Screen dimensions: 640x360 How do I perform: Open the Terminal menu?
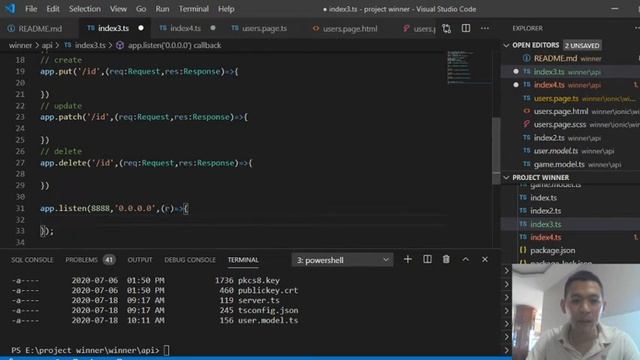pyautogui.click(x=193, y=9)
